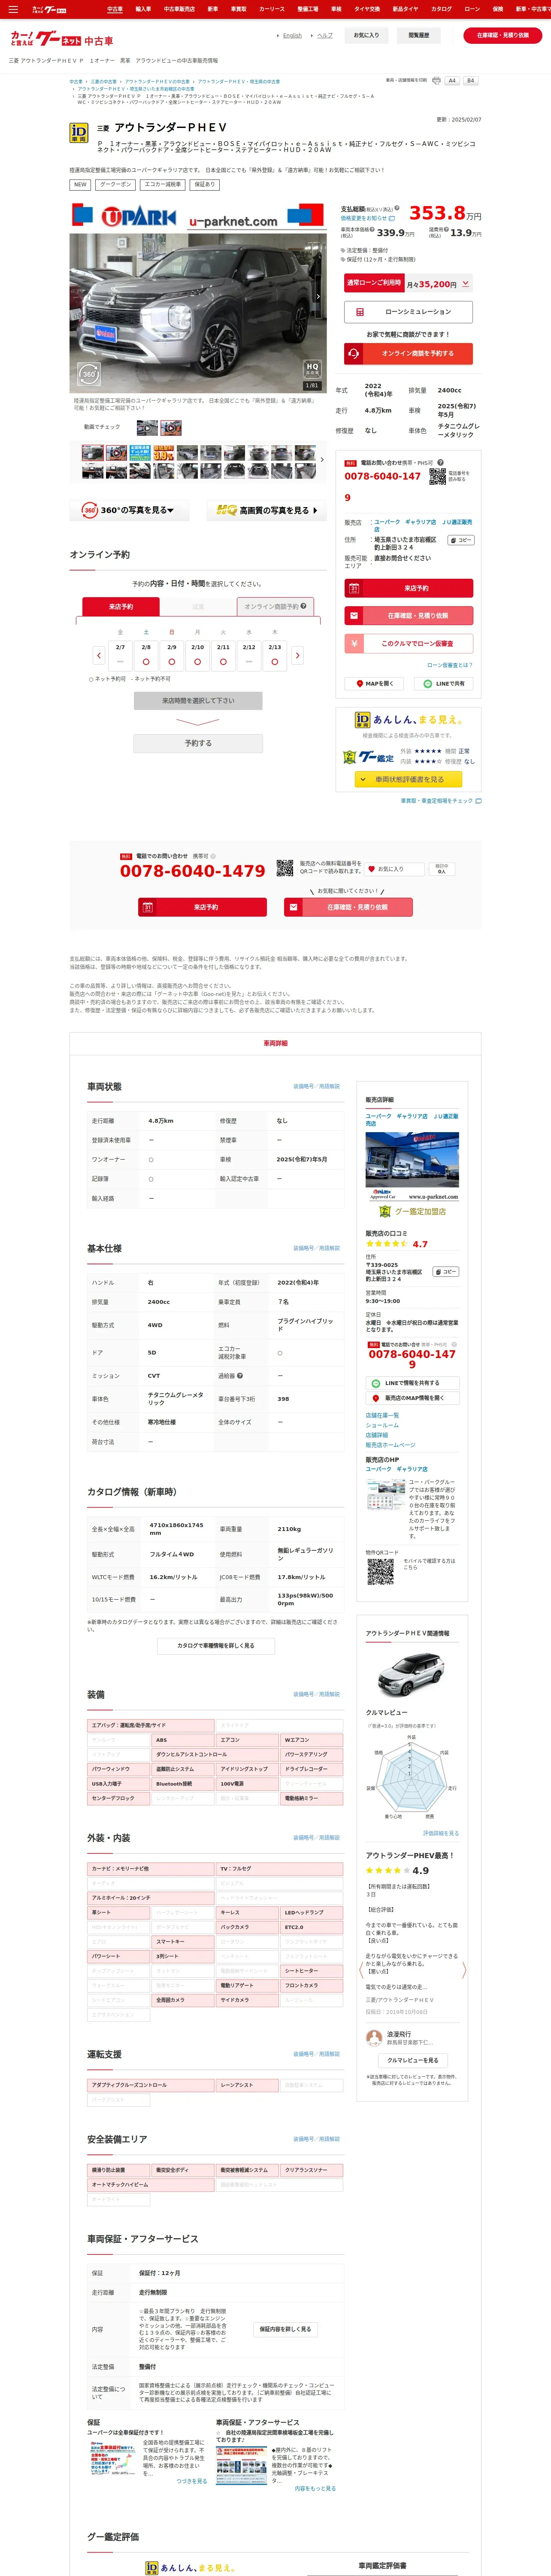
Task: Click header 在庫確認・見積り依頼 button
Action: pyautogui.click(x=503, y=35)
